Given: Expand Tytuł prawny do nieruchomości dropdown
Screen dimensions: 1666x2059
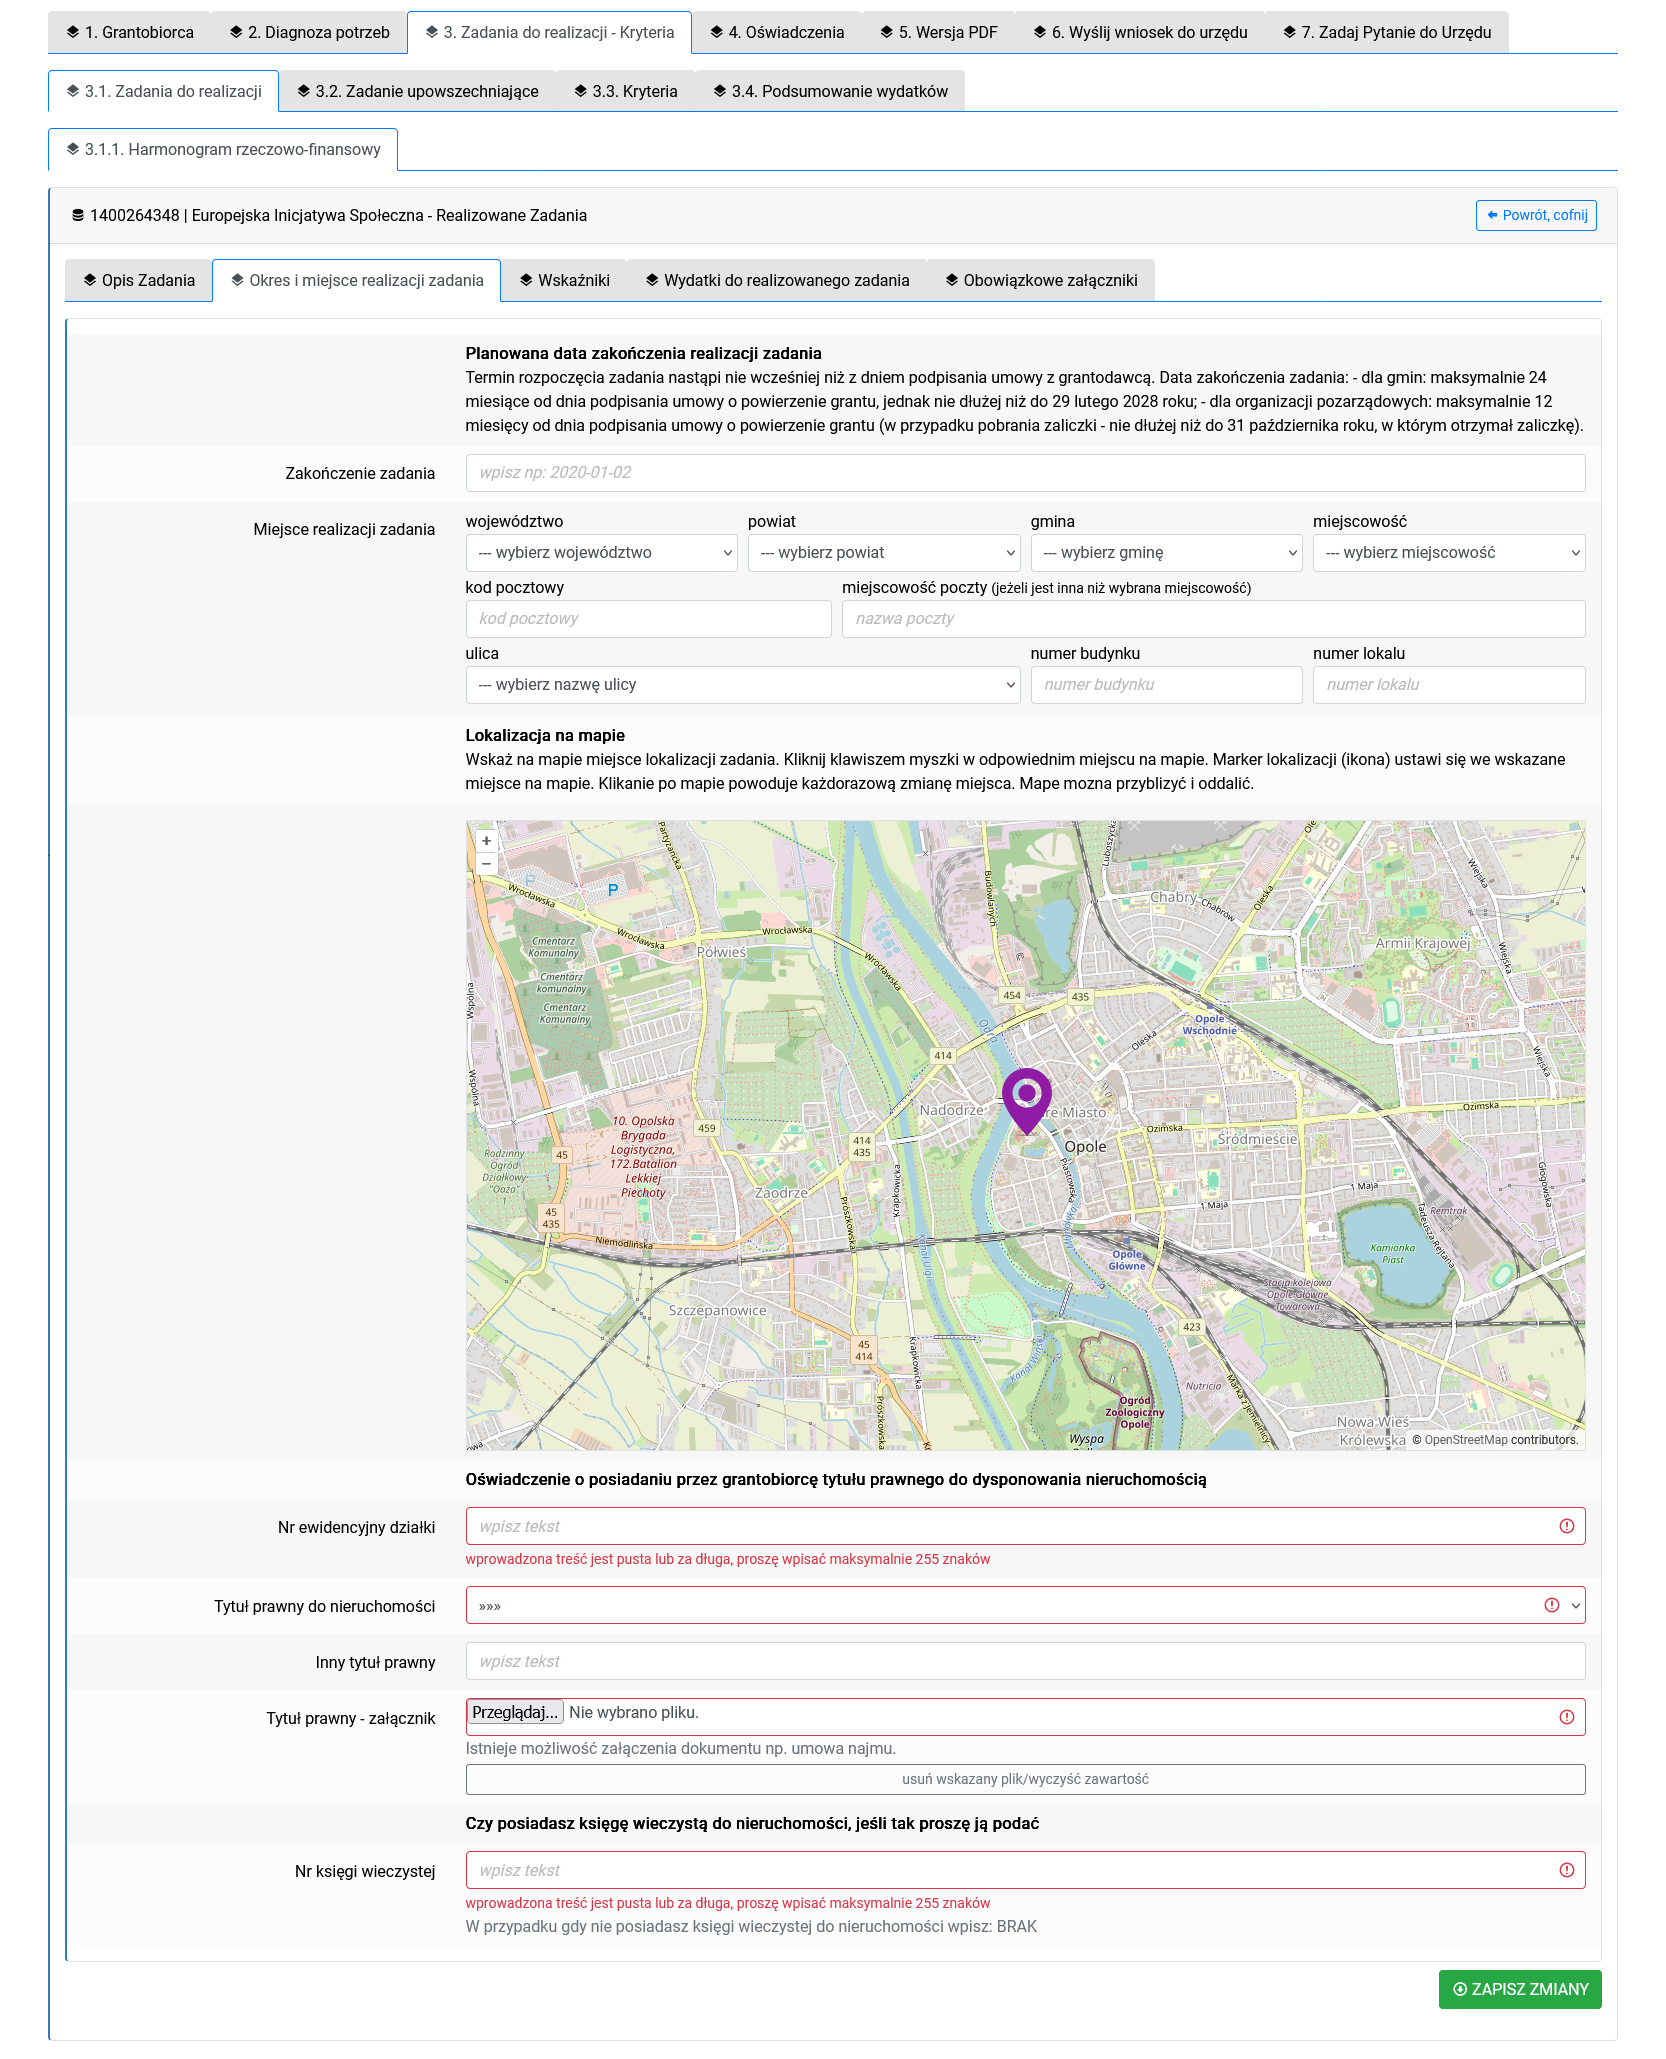Looking at the screenshot, I should coord(1025,1606).
